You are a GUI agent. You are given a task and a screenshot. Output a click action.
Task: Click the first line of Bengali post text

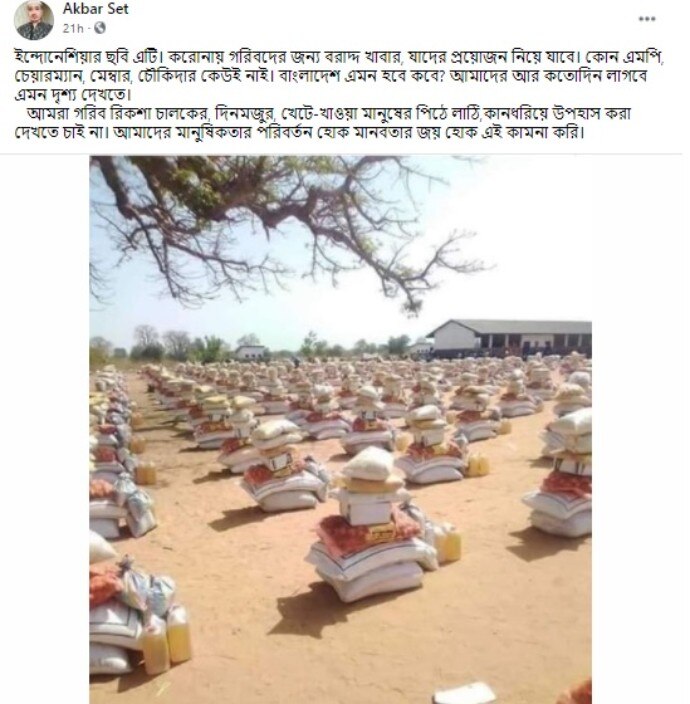pos(339,57)
